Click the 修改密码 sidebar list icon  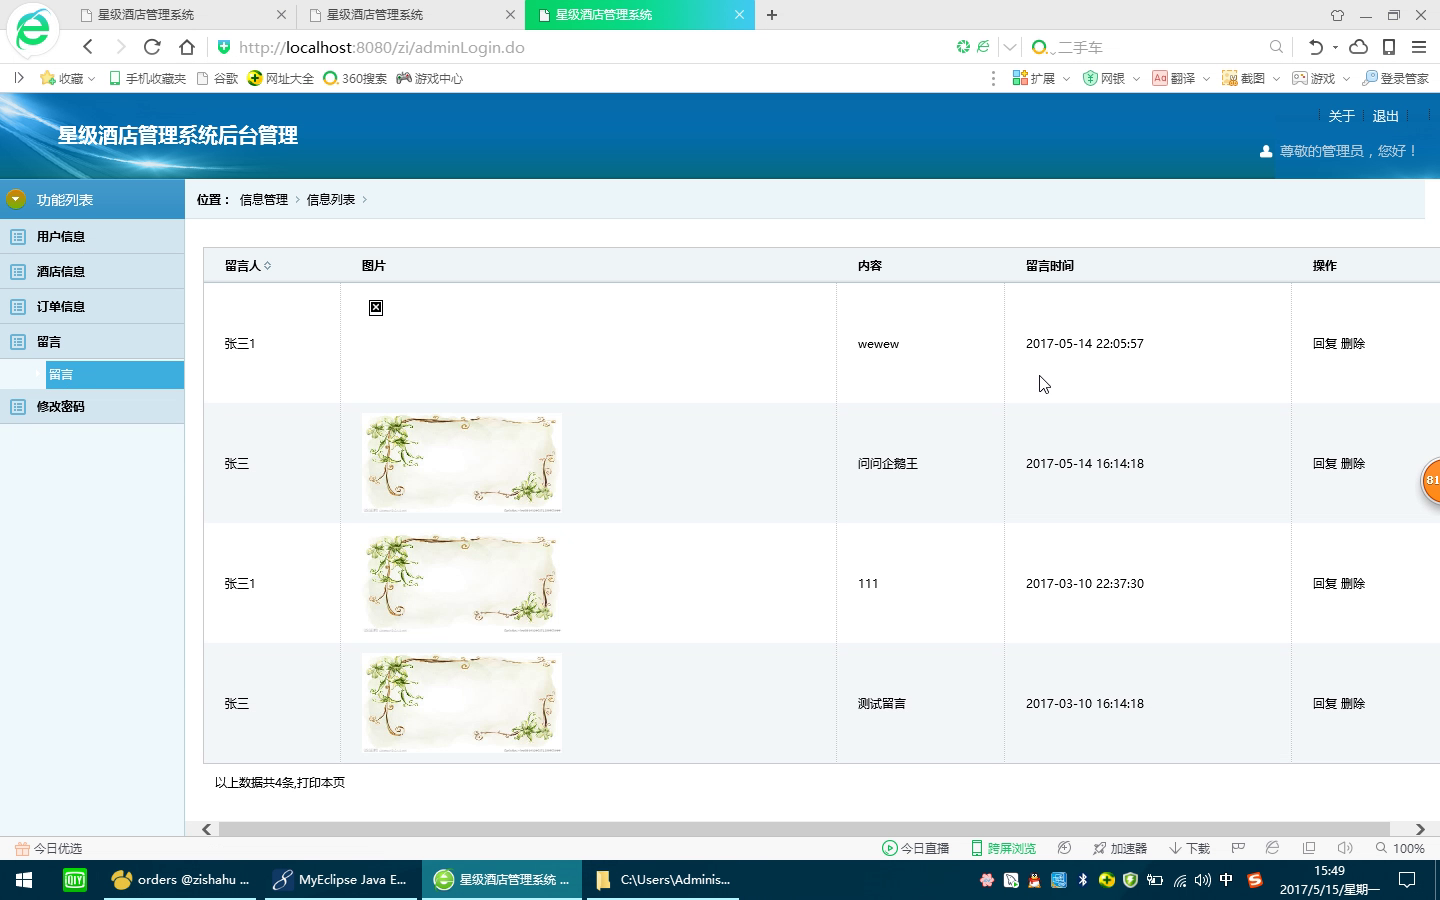click(18, 407)
